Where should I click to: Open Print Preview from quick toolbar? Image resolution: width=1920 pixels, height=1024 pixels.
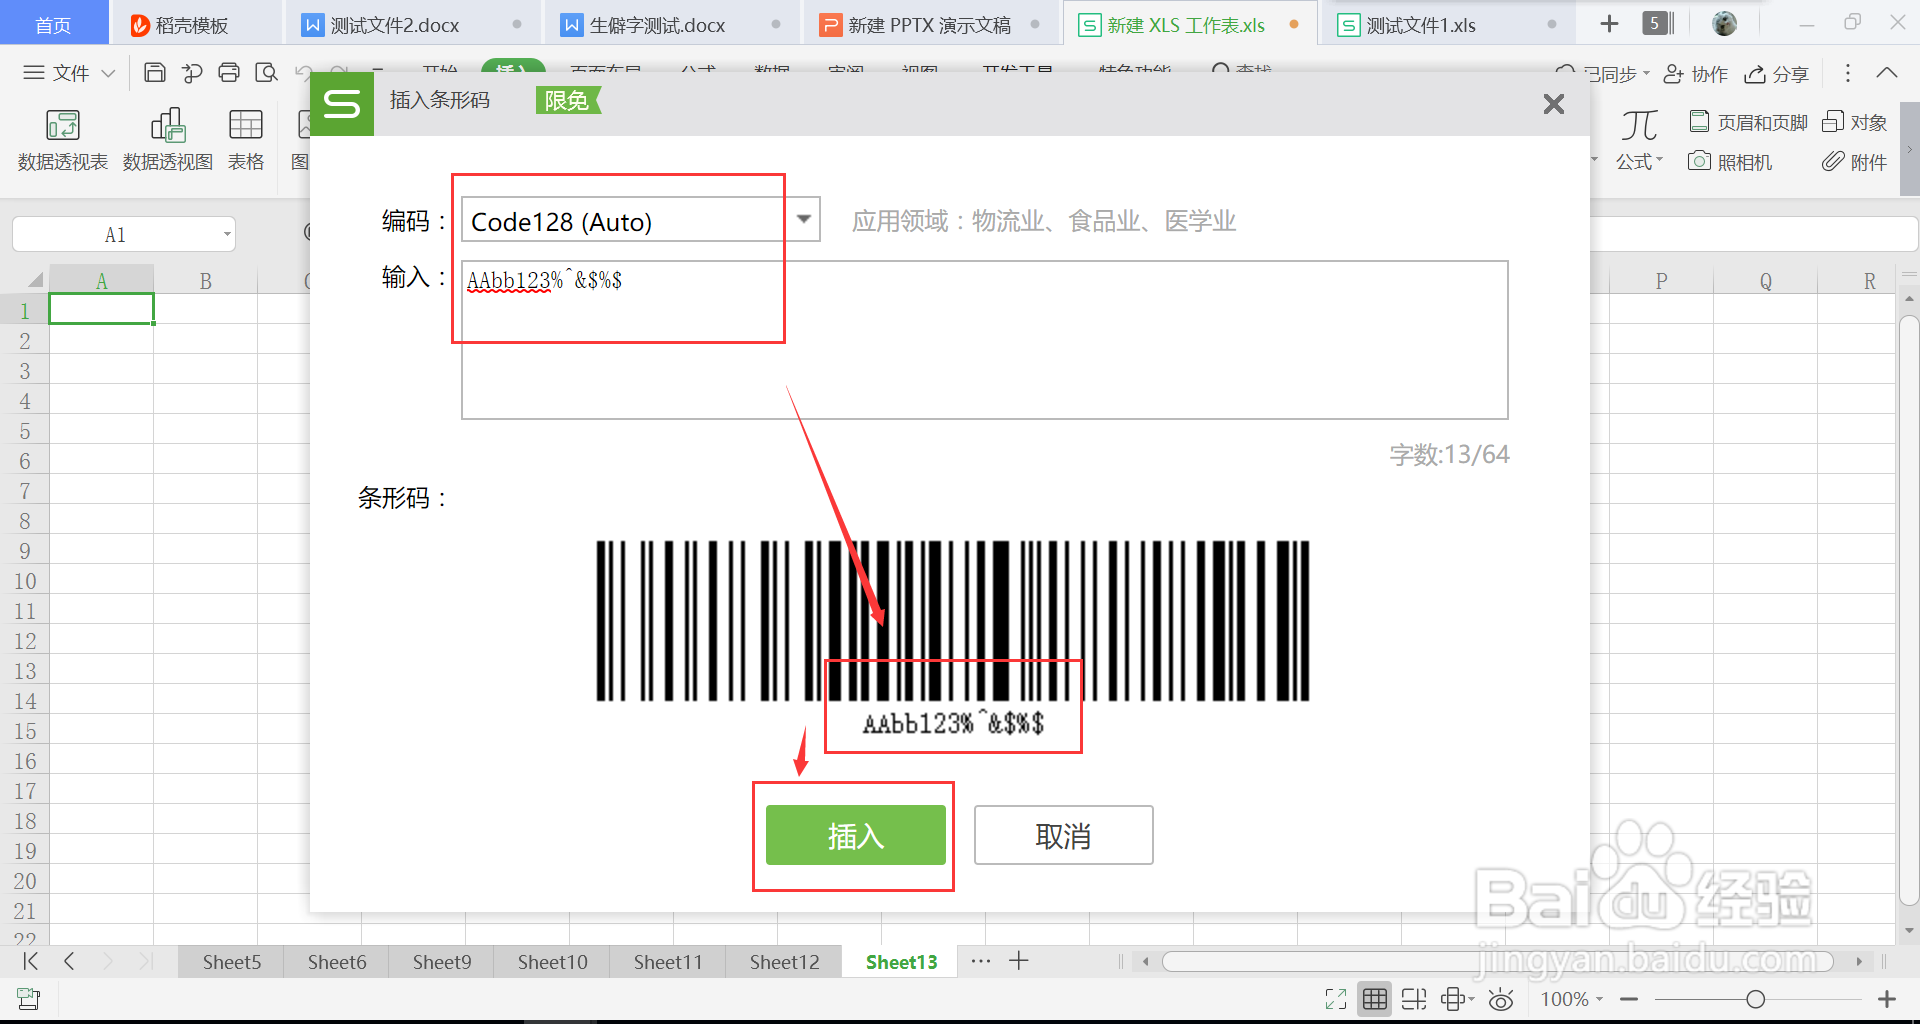(266, 72)
